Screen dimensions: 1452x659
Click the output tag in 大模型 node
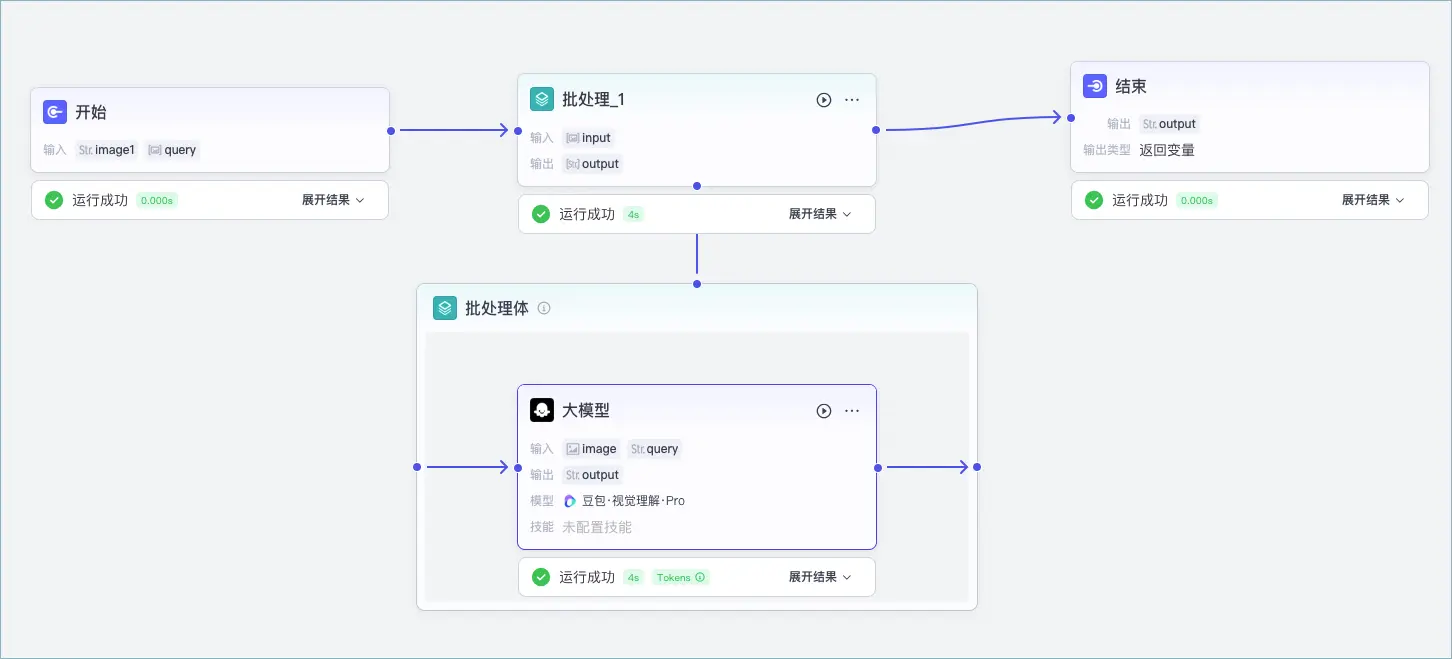592,475
